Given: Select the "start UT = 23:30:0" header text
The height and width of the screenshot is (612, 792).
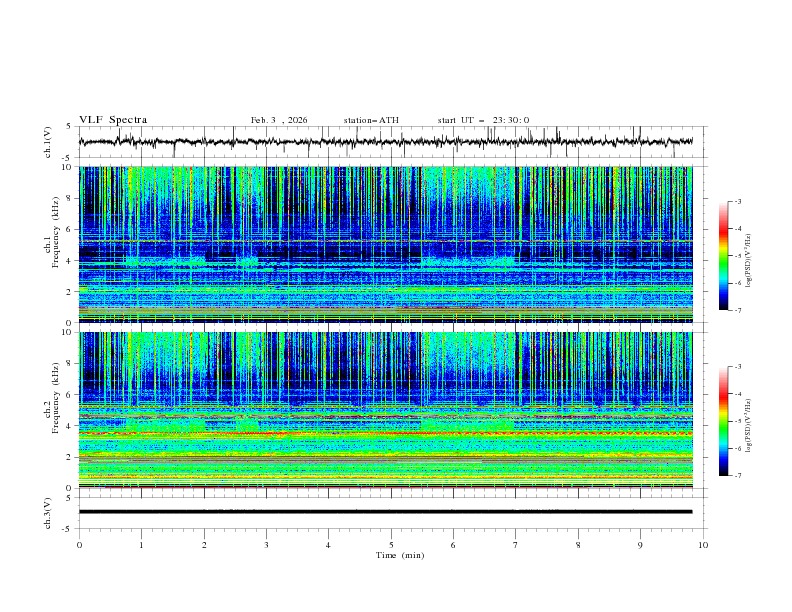Looking at the screenshot, I should coord(483,120).
